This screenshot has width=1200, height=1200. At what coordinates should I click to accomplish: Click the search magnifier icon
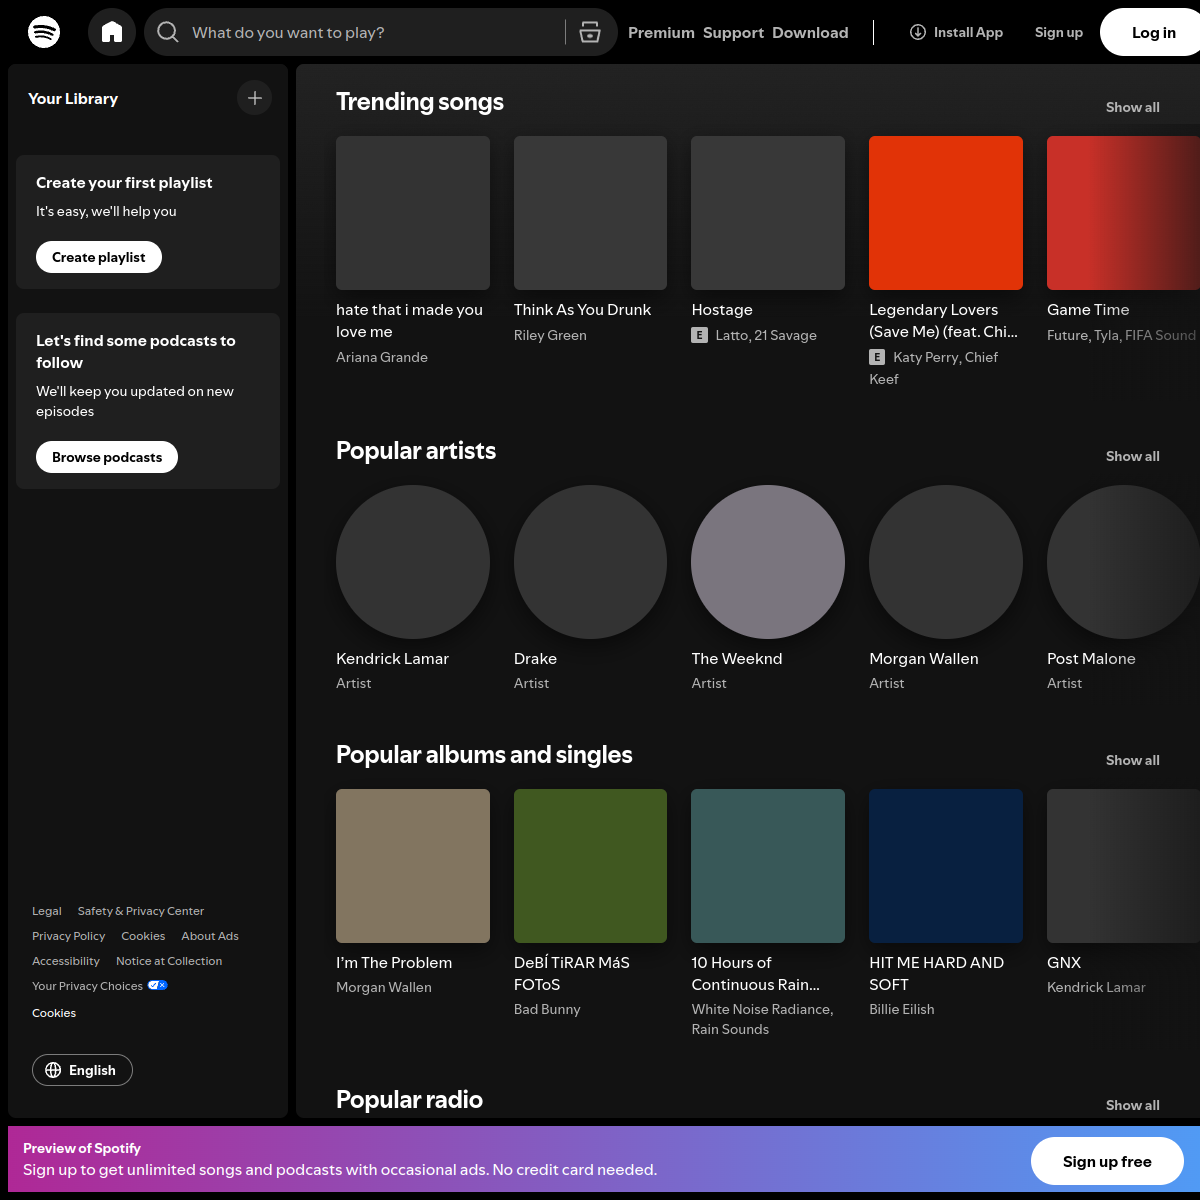click(x=168, y=32)
